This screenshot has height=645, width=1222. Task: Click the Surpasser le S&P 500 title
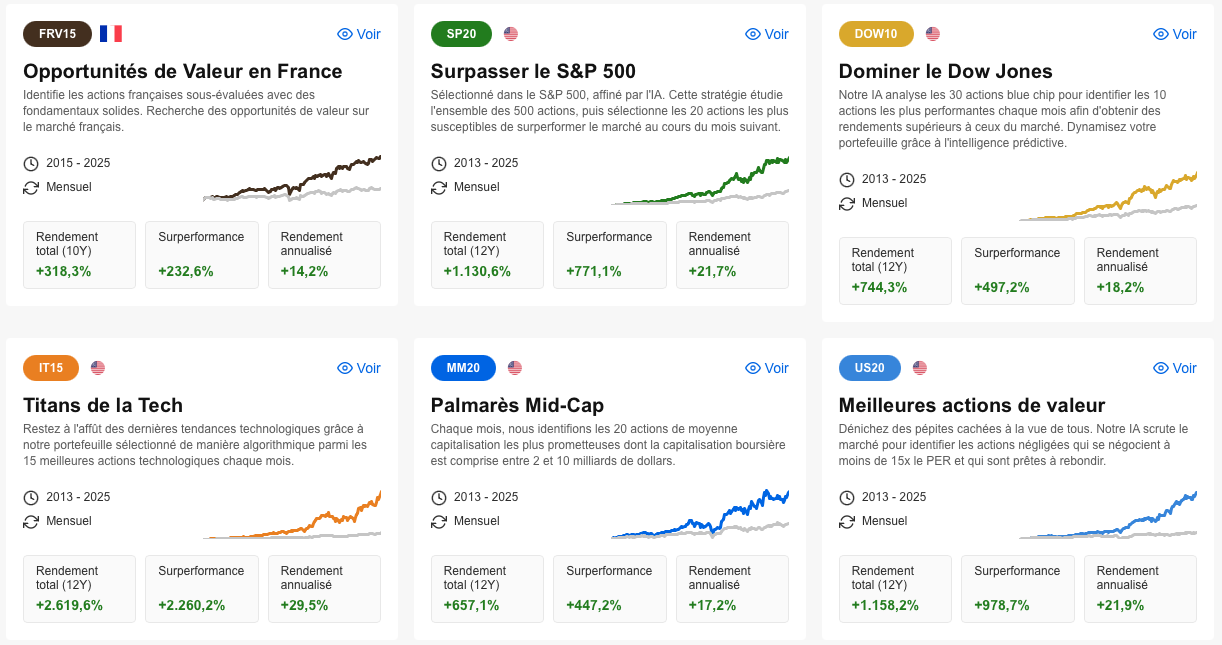533,71
